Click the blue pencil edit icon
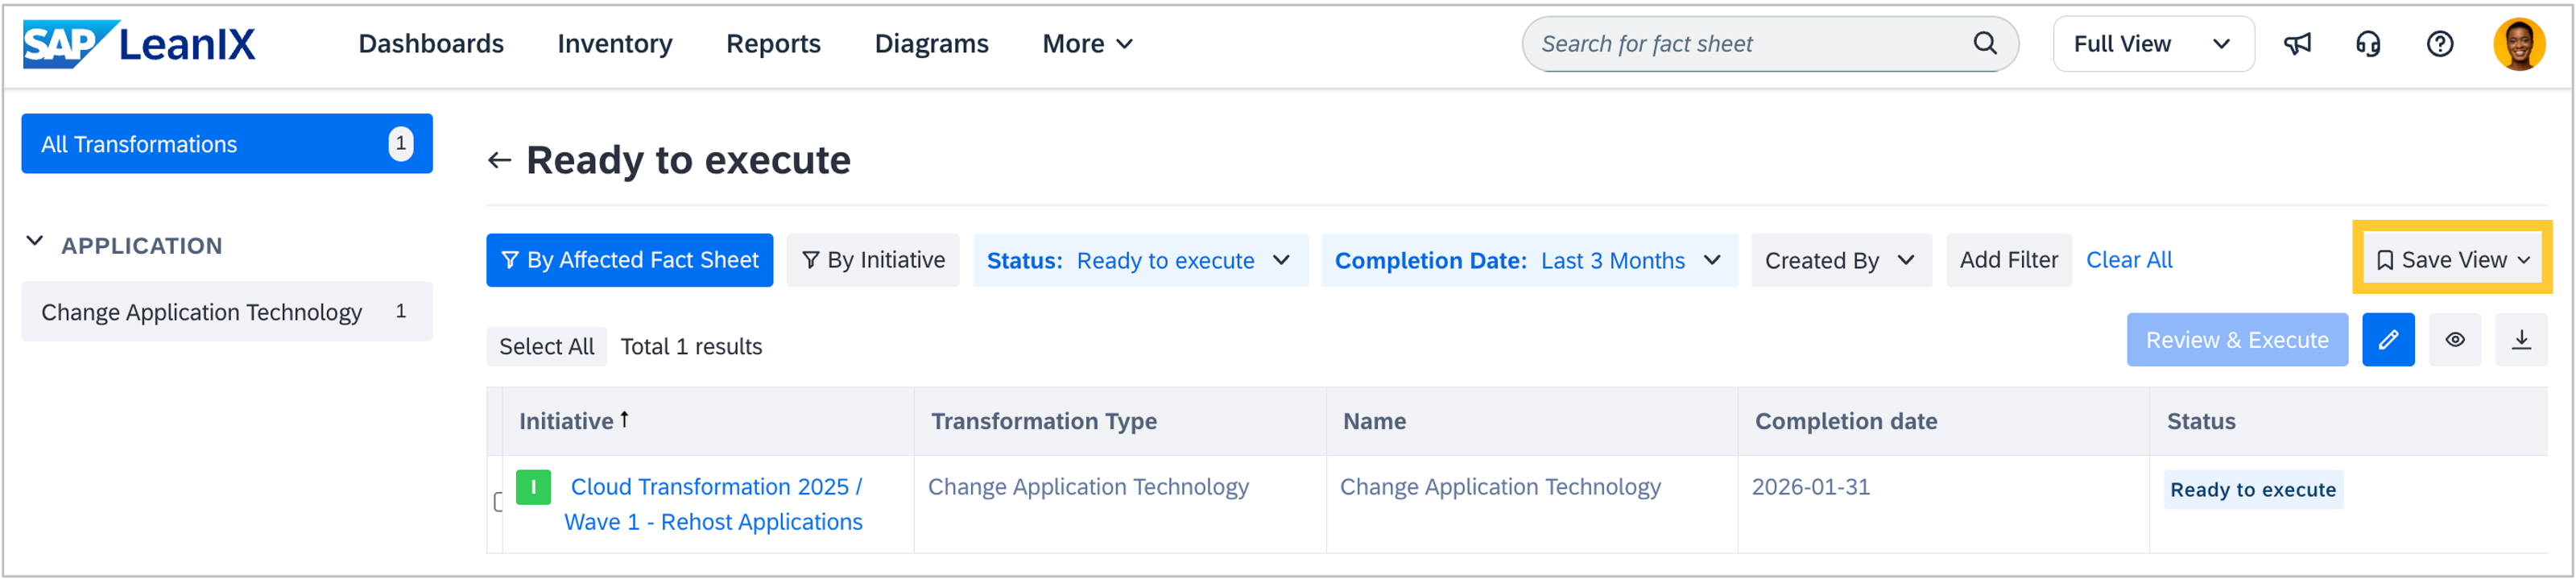The image size is (2576, 579). [2388, 340]
